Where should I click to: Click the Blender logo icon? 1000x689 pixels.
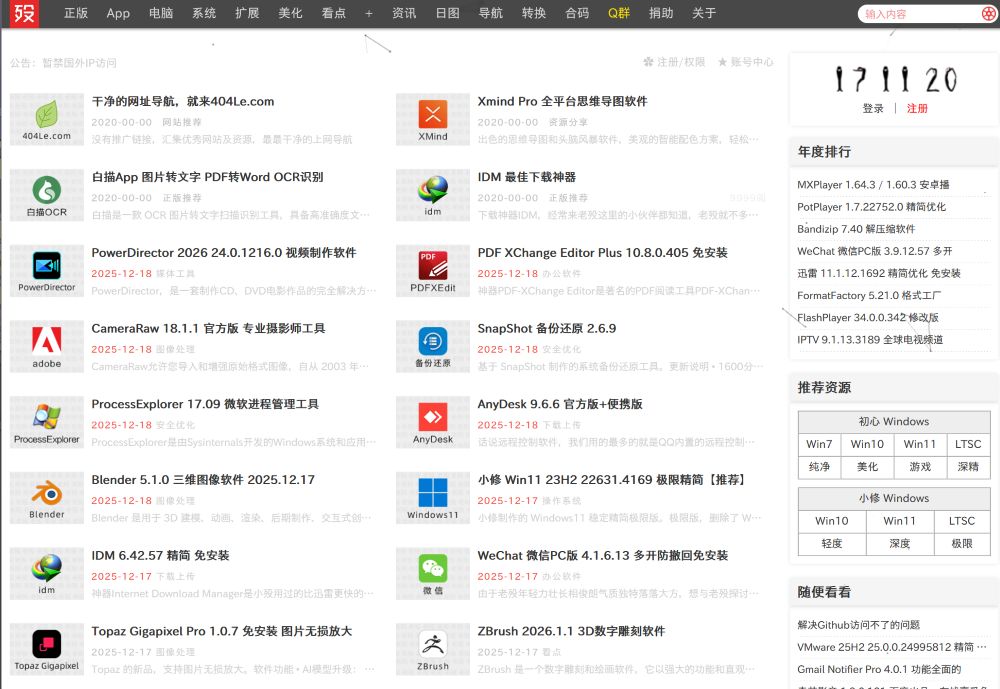[47, 497]
